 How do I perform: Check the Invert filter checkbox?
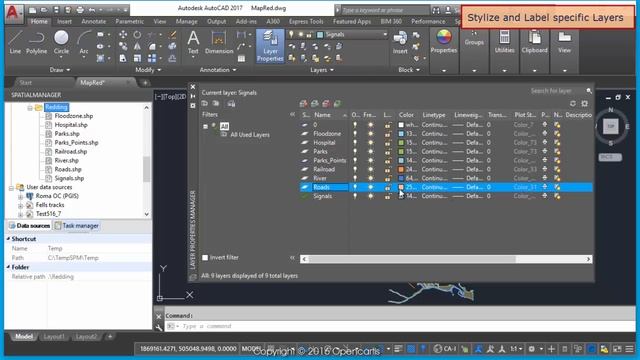click(x=205, y=258)
